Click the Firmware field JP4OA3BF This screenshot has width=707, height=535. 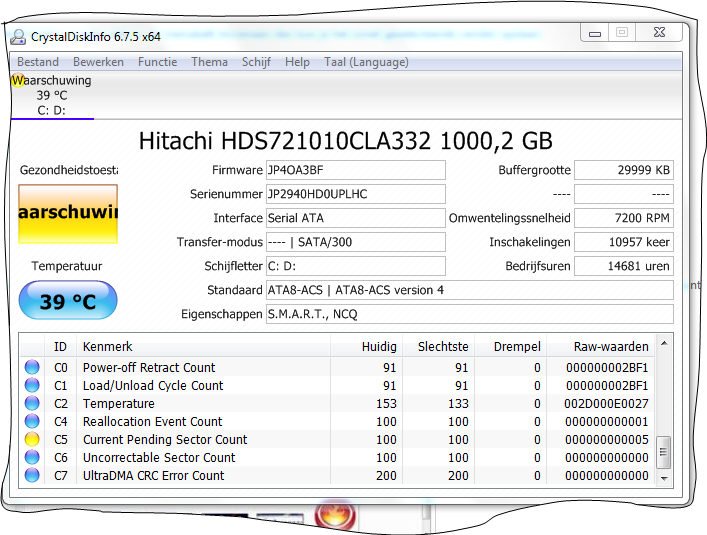coord(356,170)
